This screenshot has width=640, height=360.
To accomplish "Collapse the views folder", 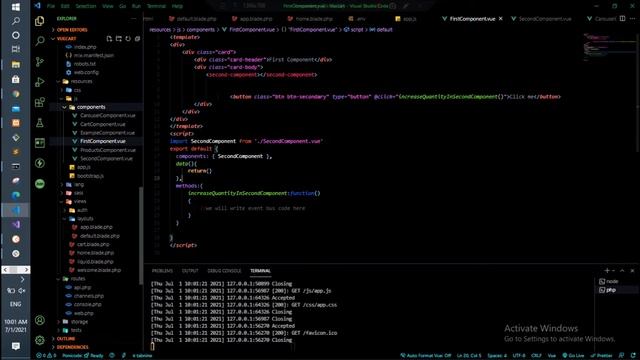I will (x=80, y=201).
